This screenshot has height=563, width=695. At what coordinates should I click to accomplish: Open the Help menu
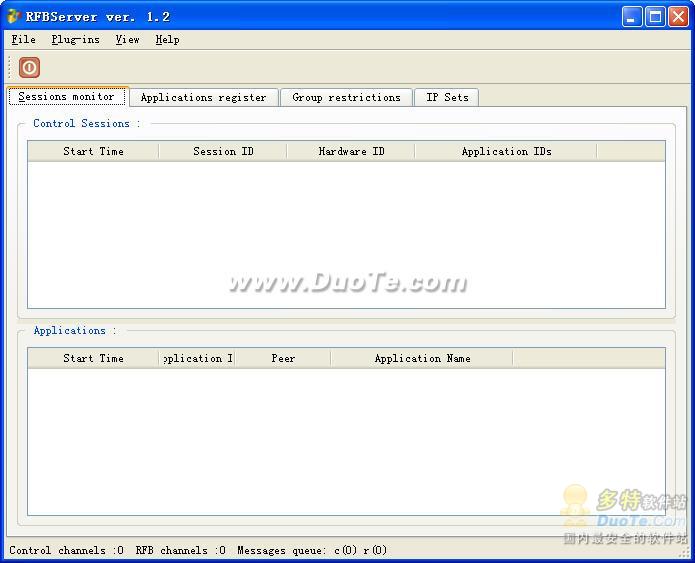(x=167, y=39)
